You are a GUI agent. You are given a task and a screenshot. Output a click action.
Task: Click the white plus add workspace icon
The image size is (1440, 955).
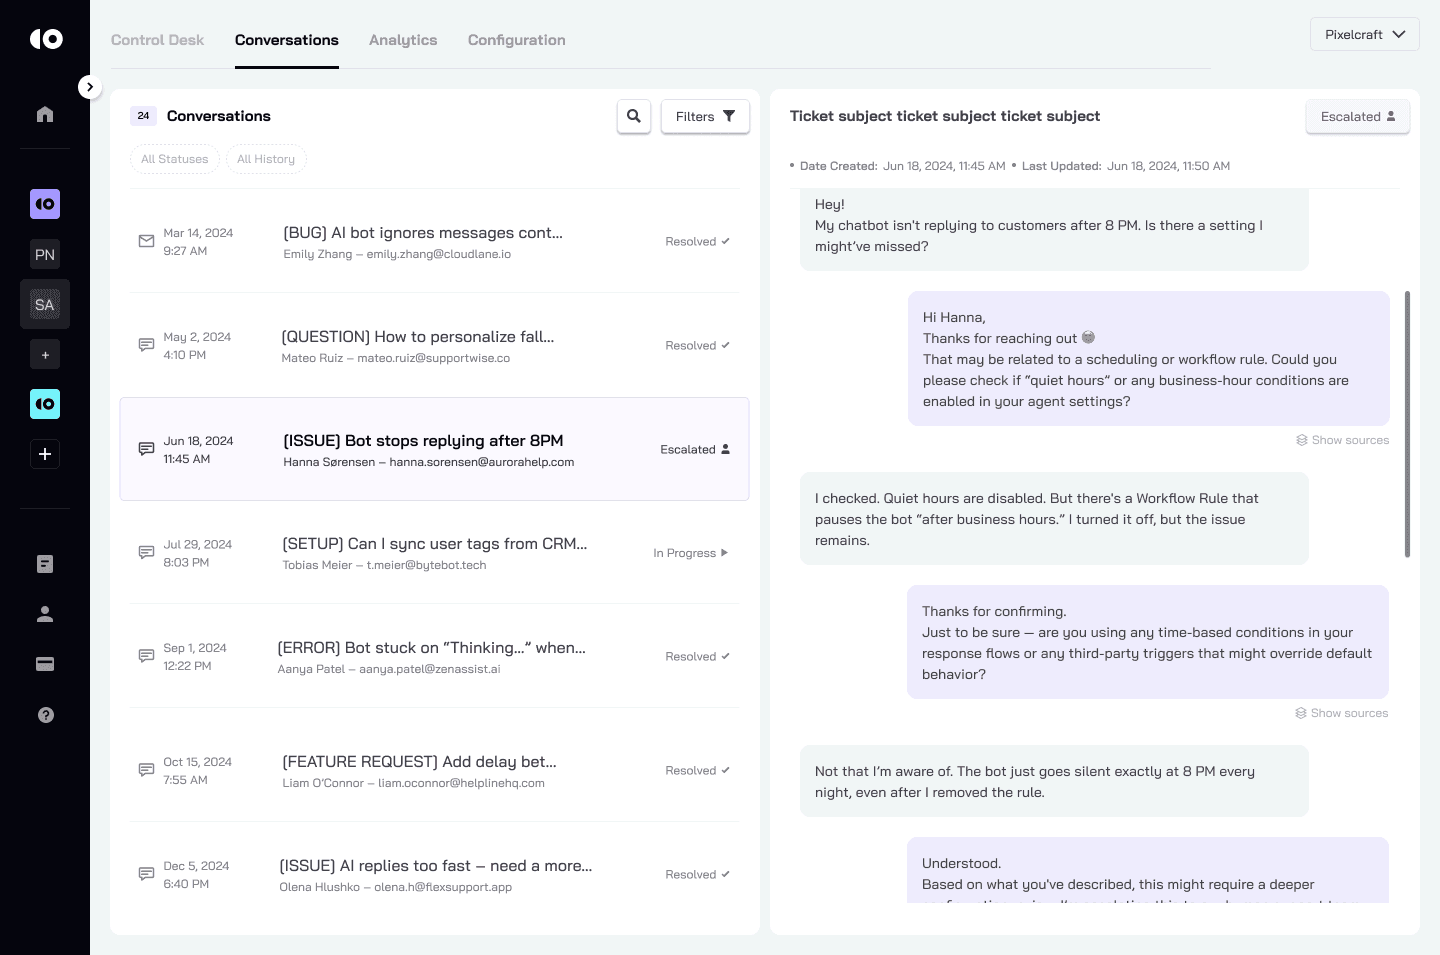[x=45, y=454]
